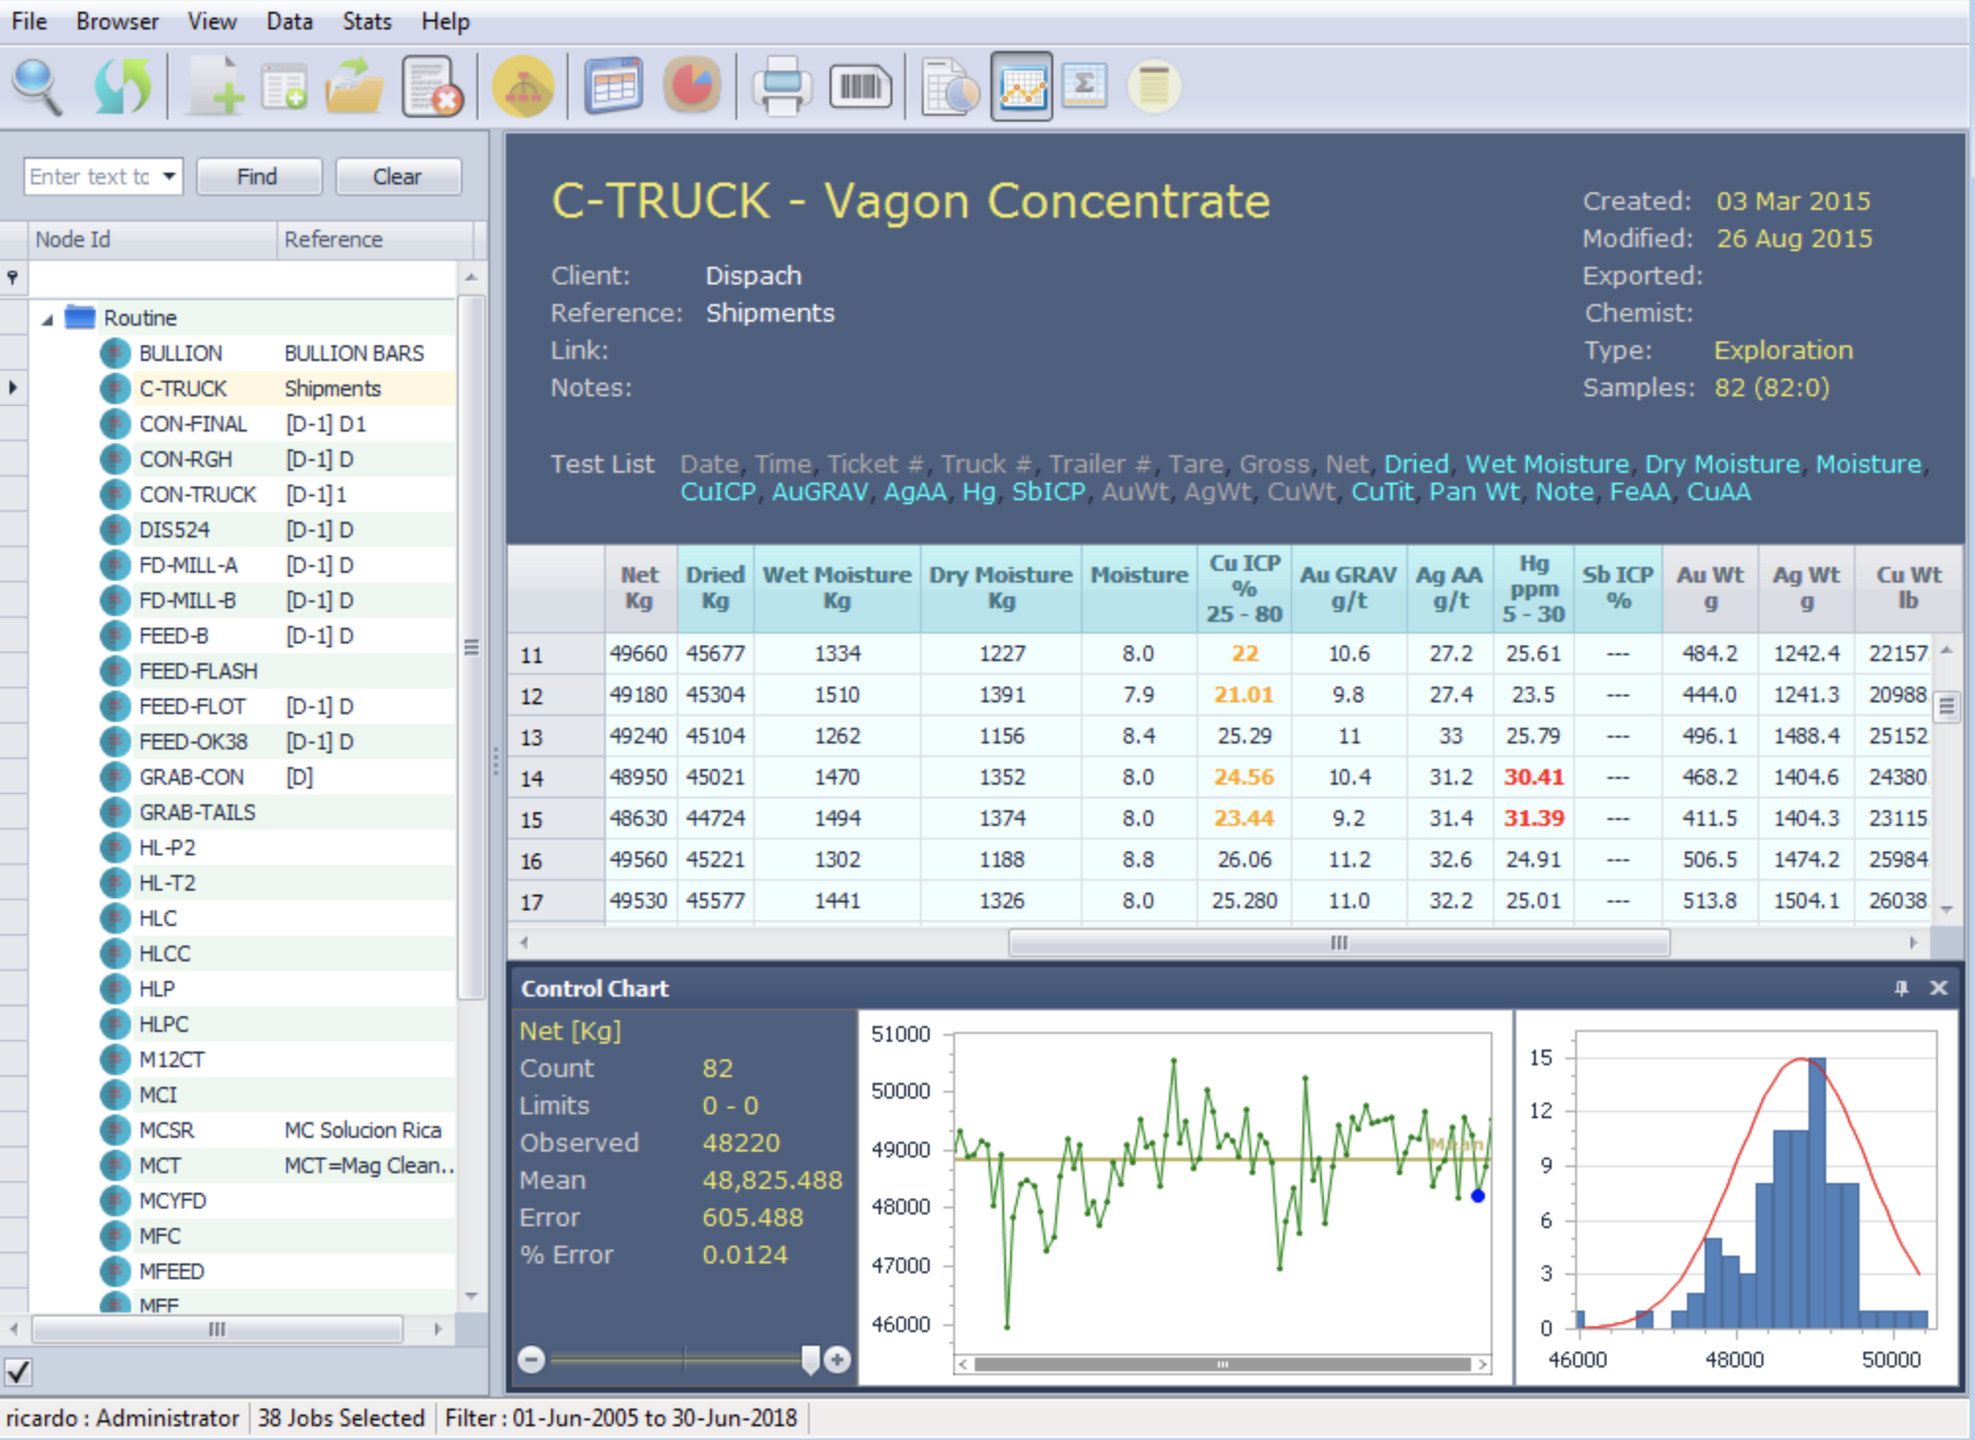Viewport: 1975px width, 1440px height.
Task: Toggle the control chart toolbar button
Action: pyautogui.click(x=1021, y=87)
